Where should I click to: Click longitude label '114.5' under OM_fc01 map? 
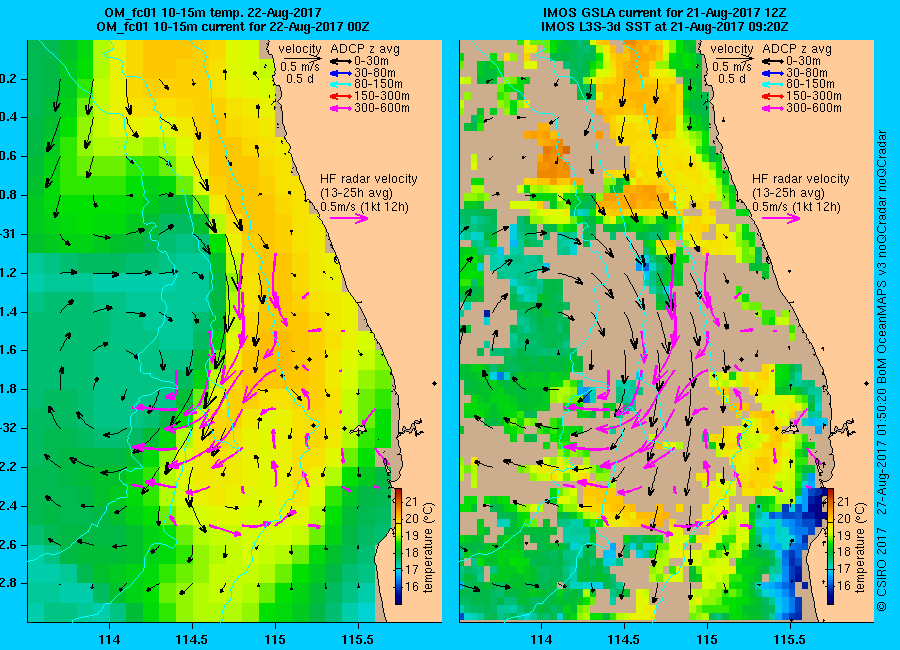[x=192, y=639]
